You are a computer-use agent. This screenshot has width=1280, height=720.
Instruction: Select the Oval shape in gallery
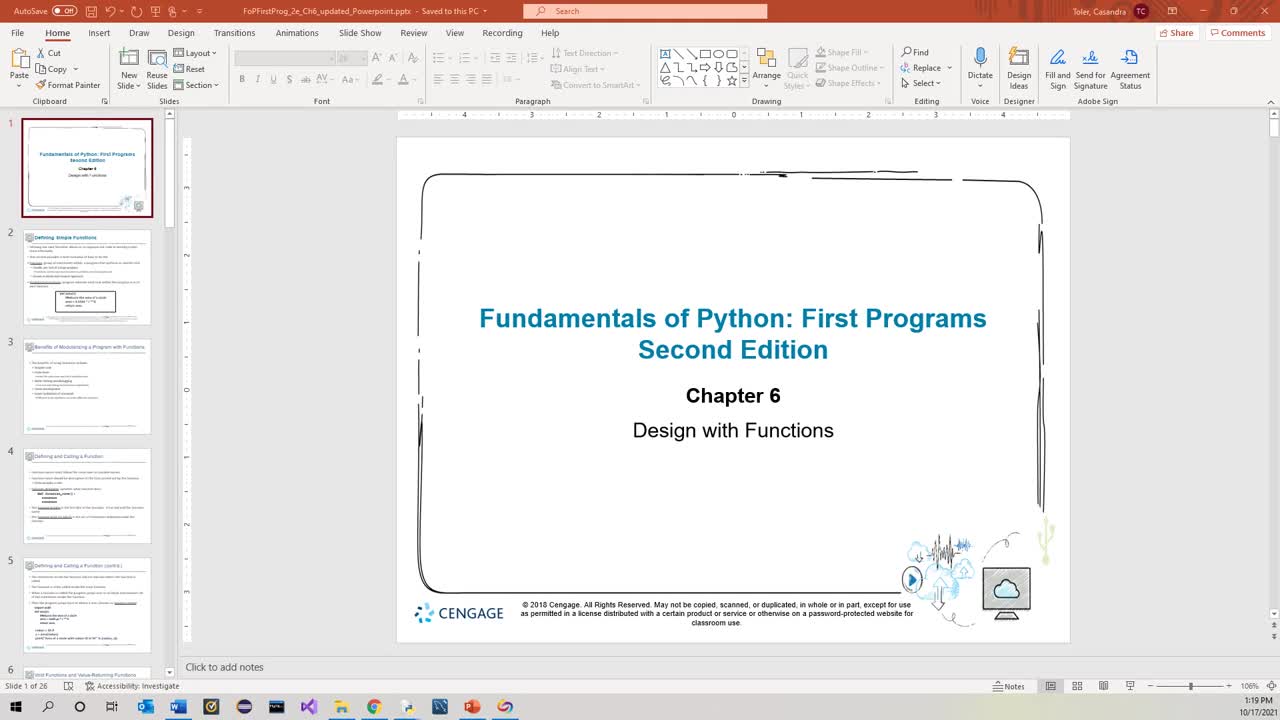point(718,54)
